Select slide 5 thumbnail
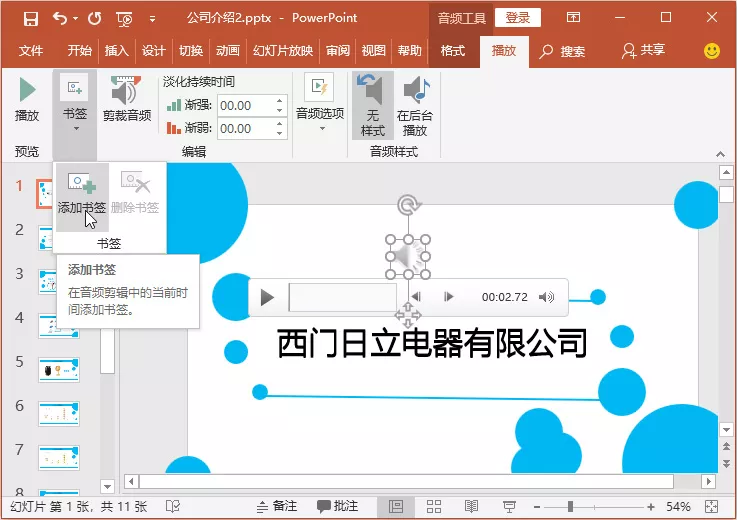737x520 pixels. coord(59,370)
